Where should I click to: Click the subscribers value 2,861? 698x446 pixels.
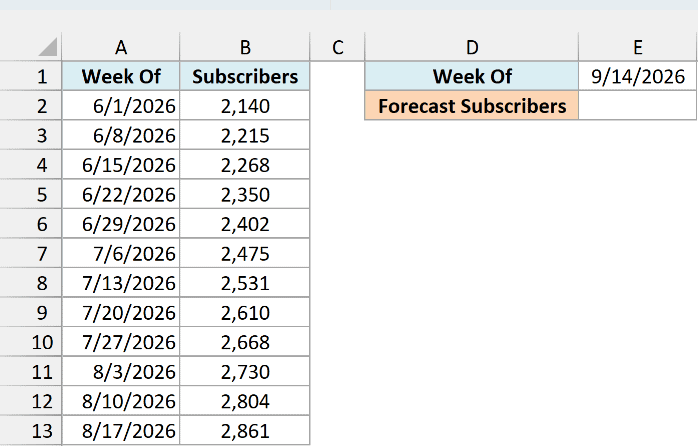pos(245,430)
